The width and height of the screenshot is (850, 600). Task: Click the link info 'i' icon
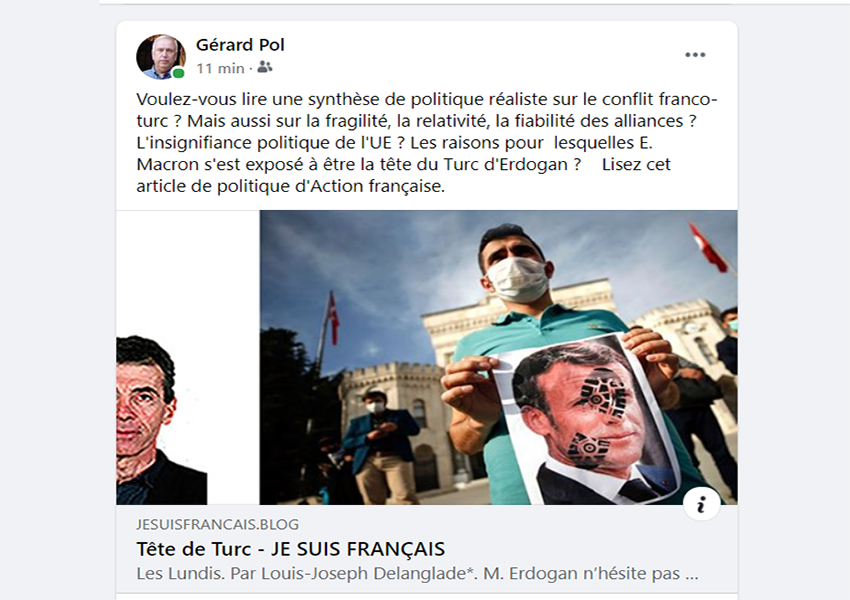(x=701, y=504)
